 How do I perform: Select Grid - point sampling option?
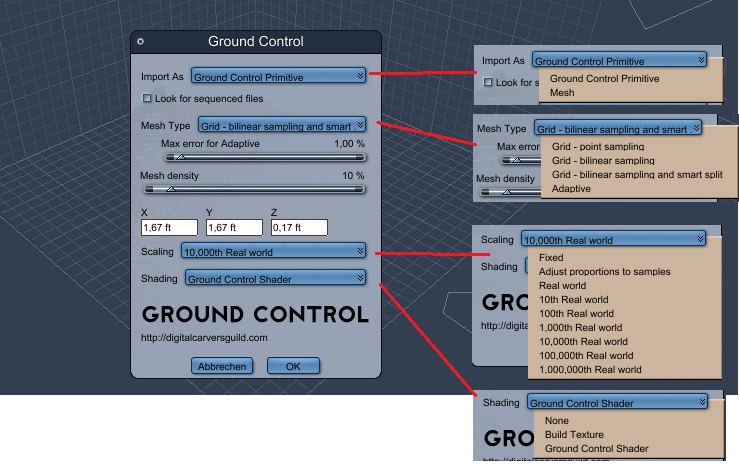(x=598, y=147)
